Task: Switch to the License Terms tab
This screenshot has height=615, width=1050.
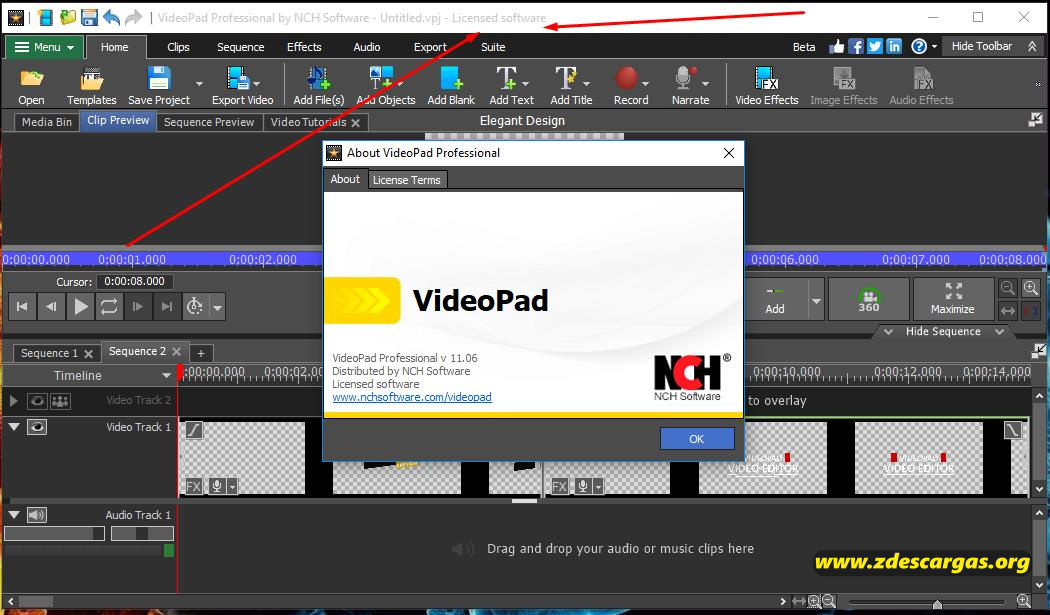Action: pyautogui.click(x=406, y=180)
